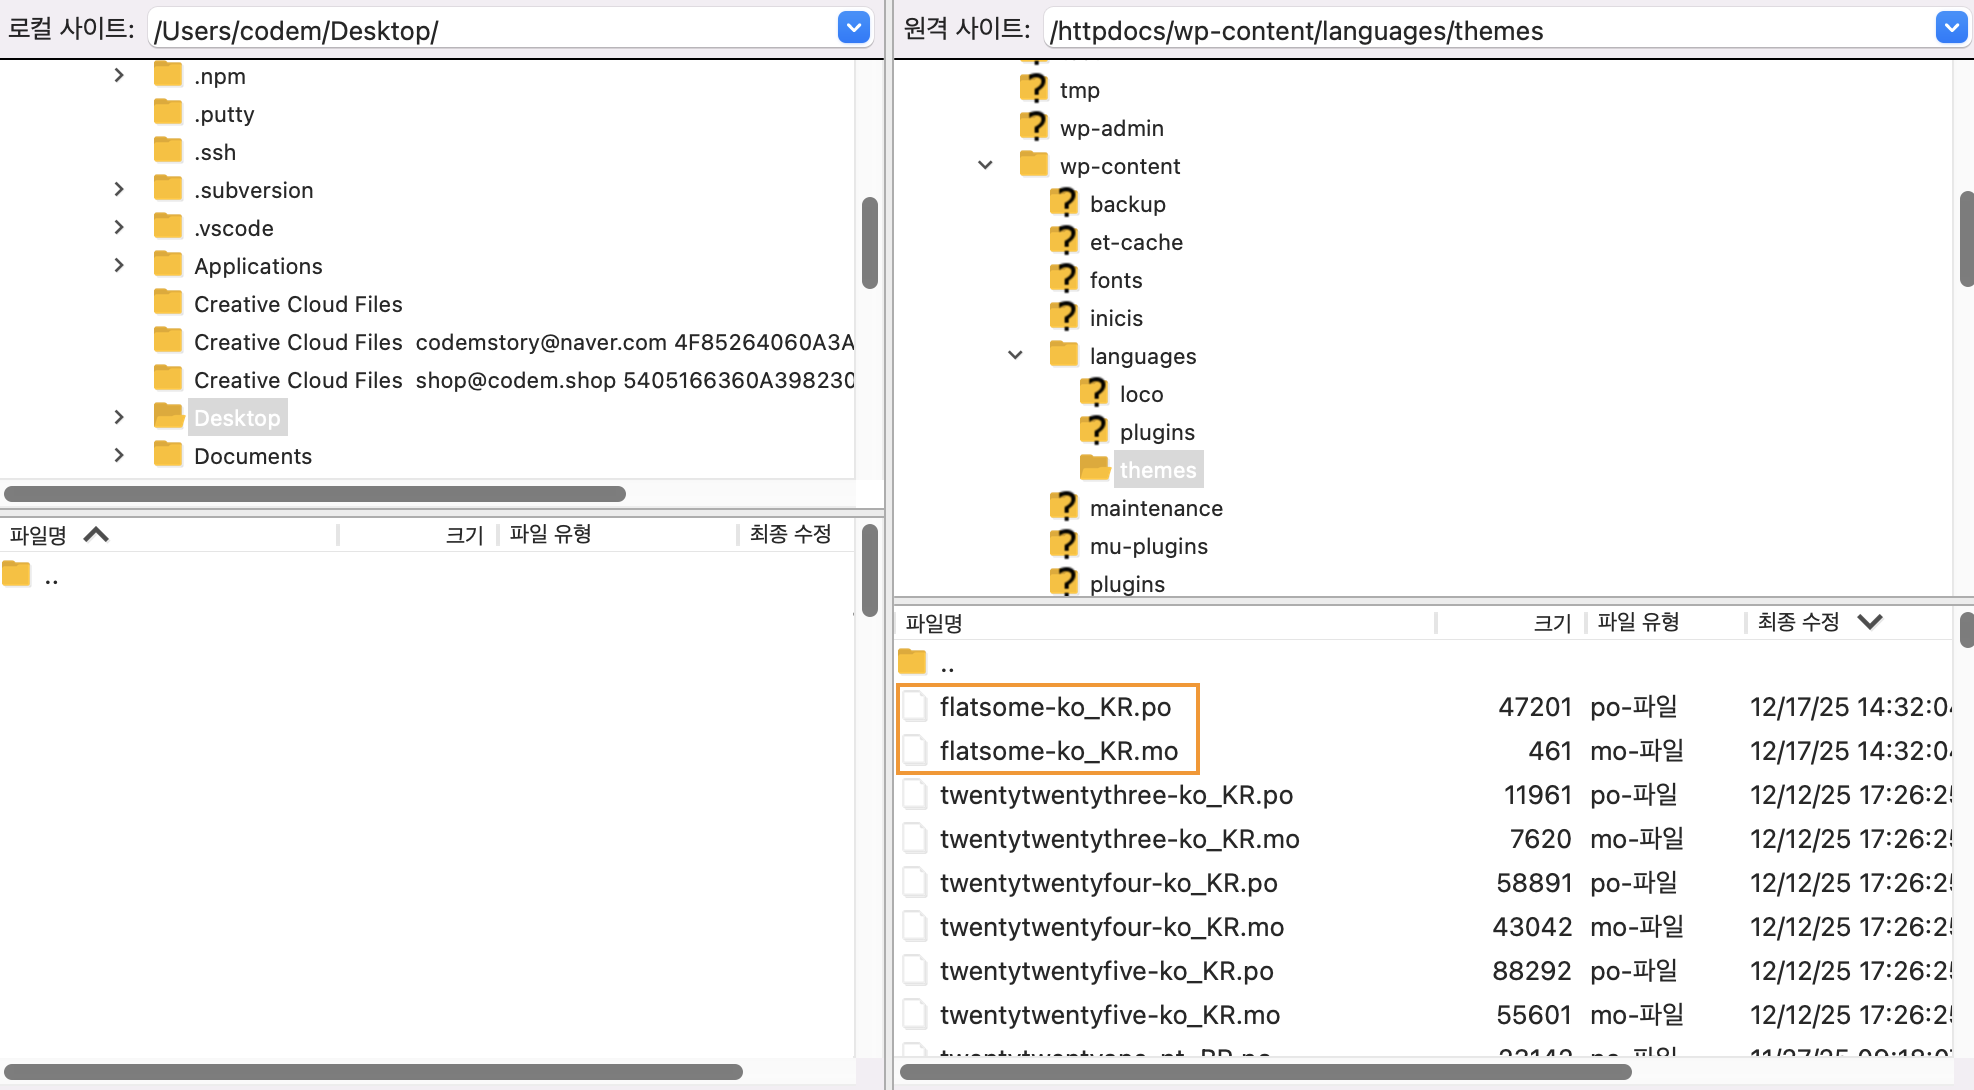1974x1090 pixels.
Task: Click the local tree horizontal scrollbar
Action: [315, 494]
